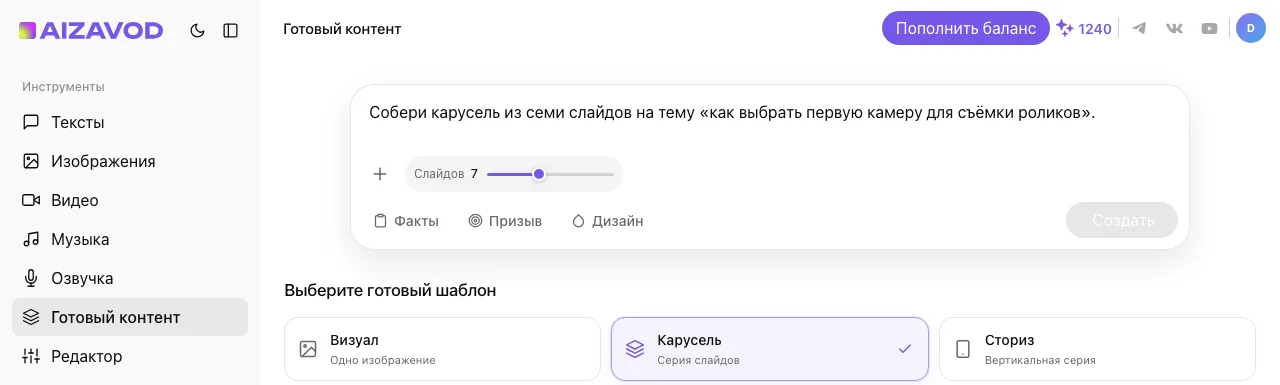
Task: Click the Инструменты section label
Action: (x=63, y=87)
